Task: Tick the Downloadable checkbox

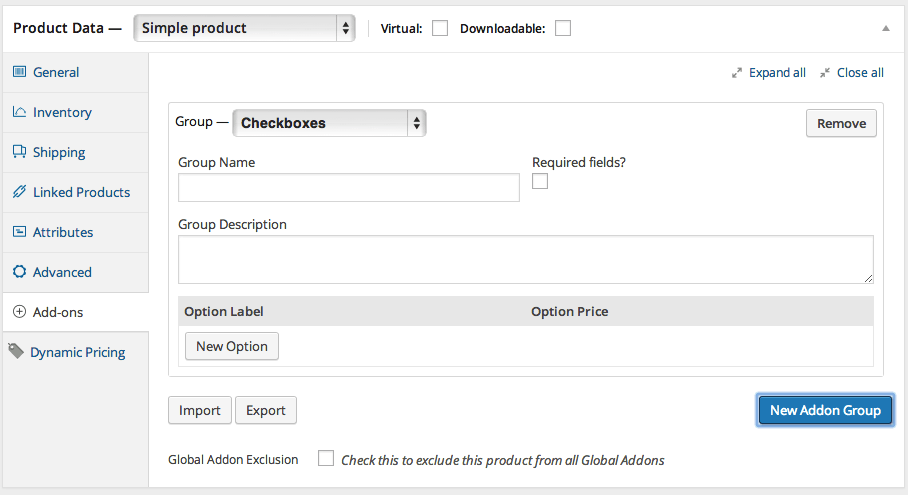Action: click(563, 29)
